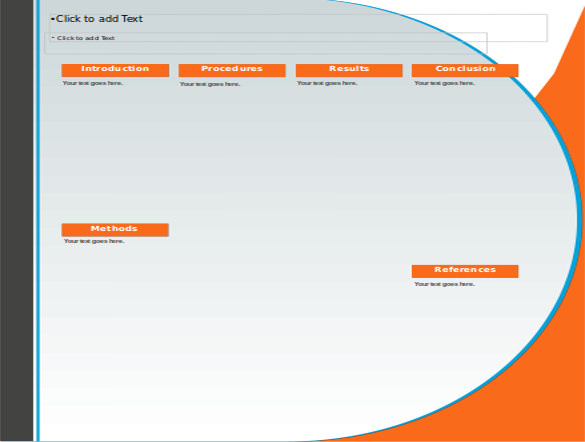Click the Results header box
The image size is (585, 442).
coord(349,70)
